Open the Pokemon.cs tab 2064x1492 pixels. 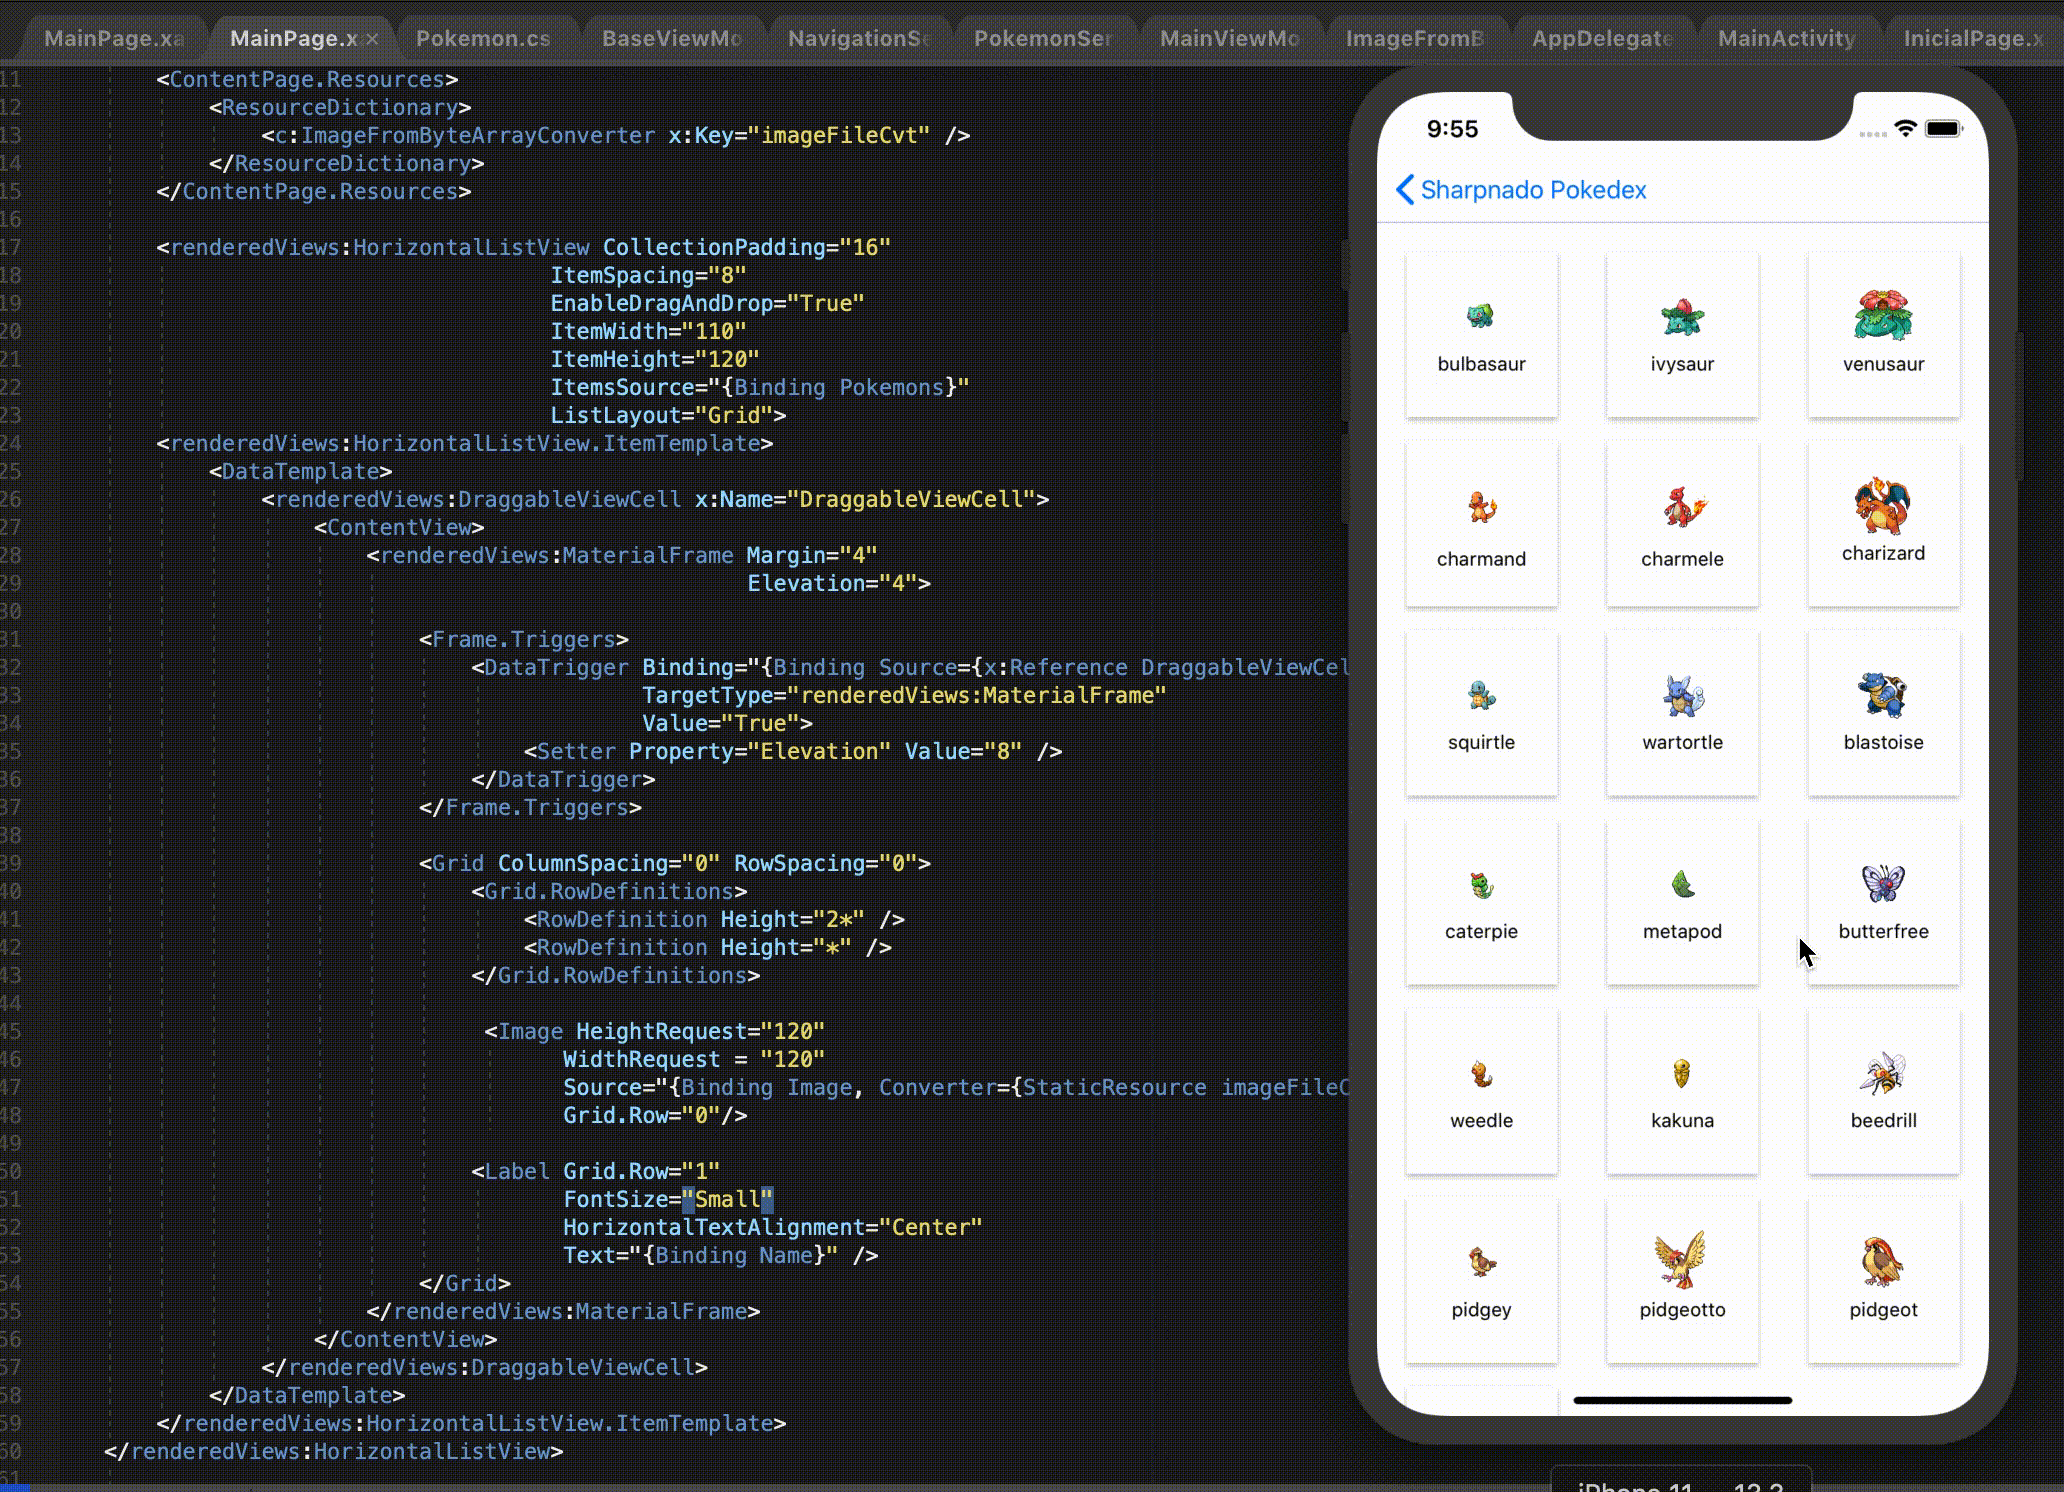tap(483, 38)
